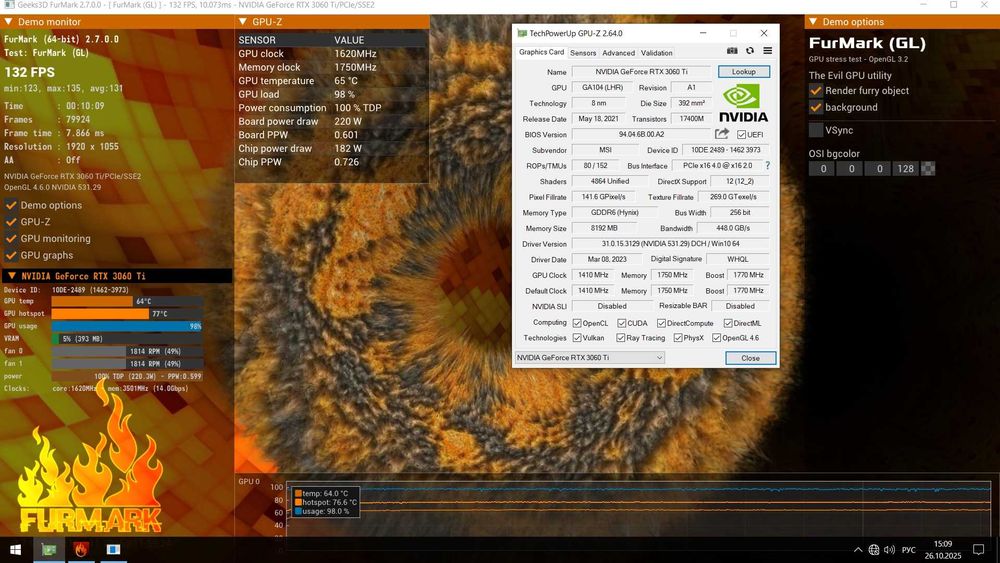Viewport: 1000px width, 563px height.
Task: Click the Board power draw 220 W row
Action: (332, 121)
